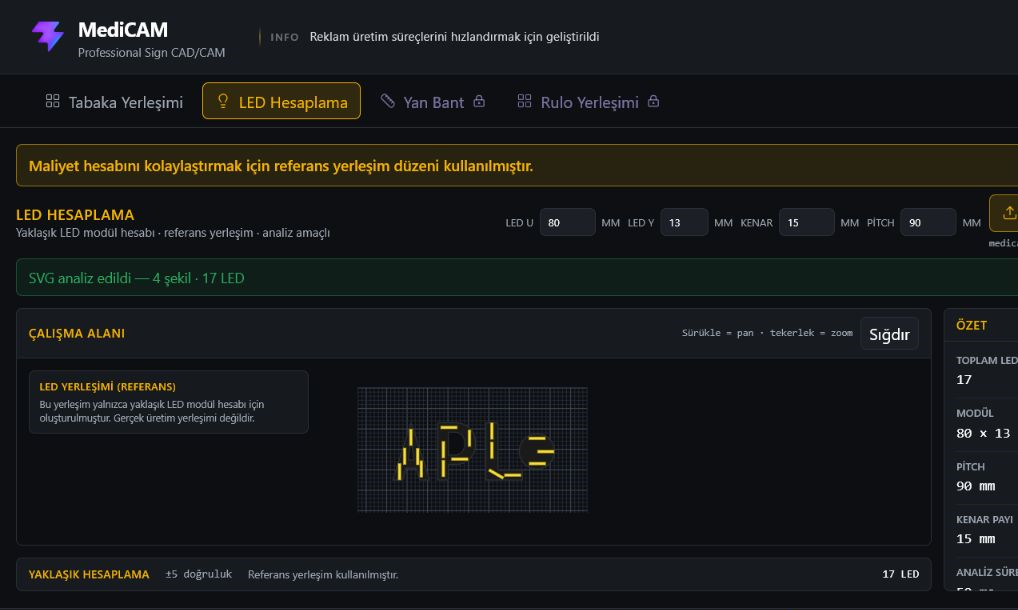Click the Professional Sign CAD/CAM subtitle
This screenshot has width=1018, height=610.
click(151, 53)
